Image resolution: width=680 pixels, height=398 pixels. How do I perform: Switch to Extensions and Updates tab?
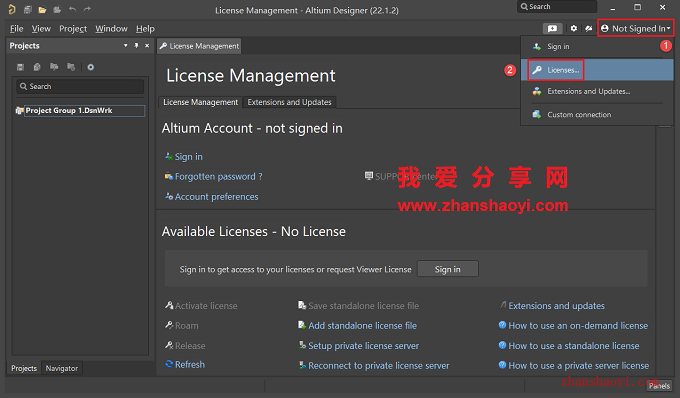(289, 102)
